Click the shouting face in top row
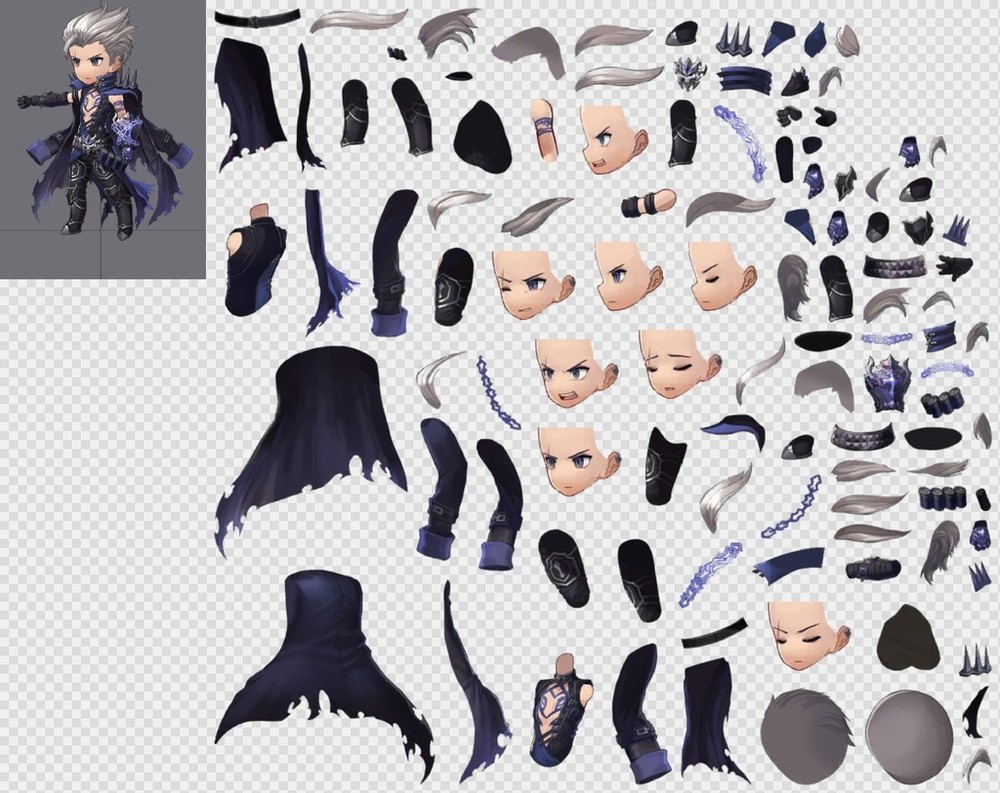Image resolution: width=1000 pixels, height=793 pixels. point(614,138)
